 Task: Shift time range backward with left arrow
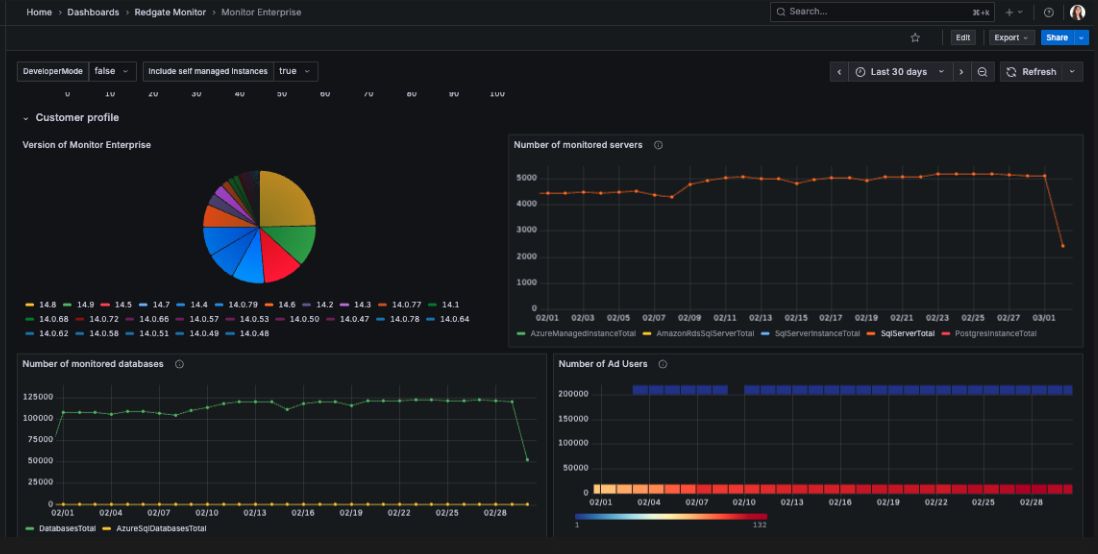coord(840,72)
